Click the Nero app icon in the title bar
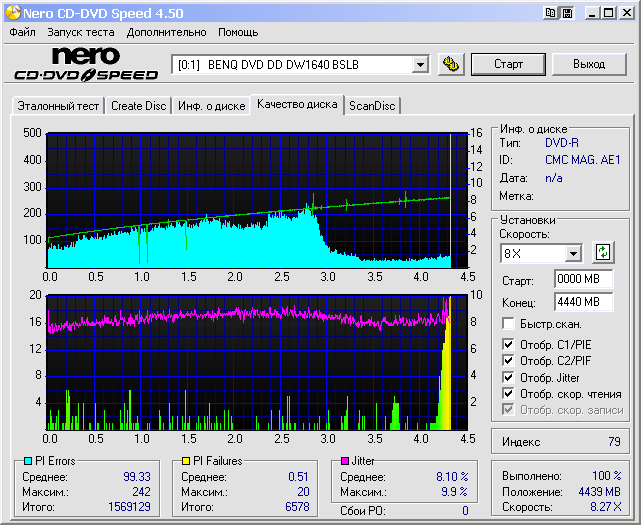 [13, 12]
